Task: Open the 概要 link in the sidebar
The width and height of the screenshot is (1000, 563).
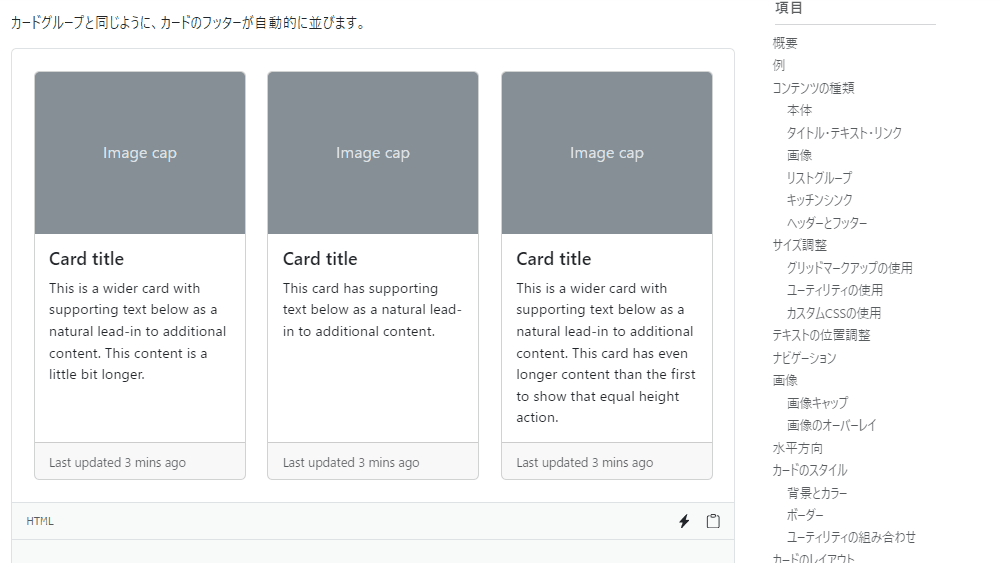Action: pos(784,43)
